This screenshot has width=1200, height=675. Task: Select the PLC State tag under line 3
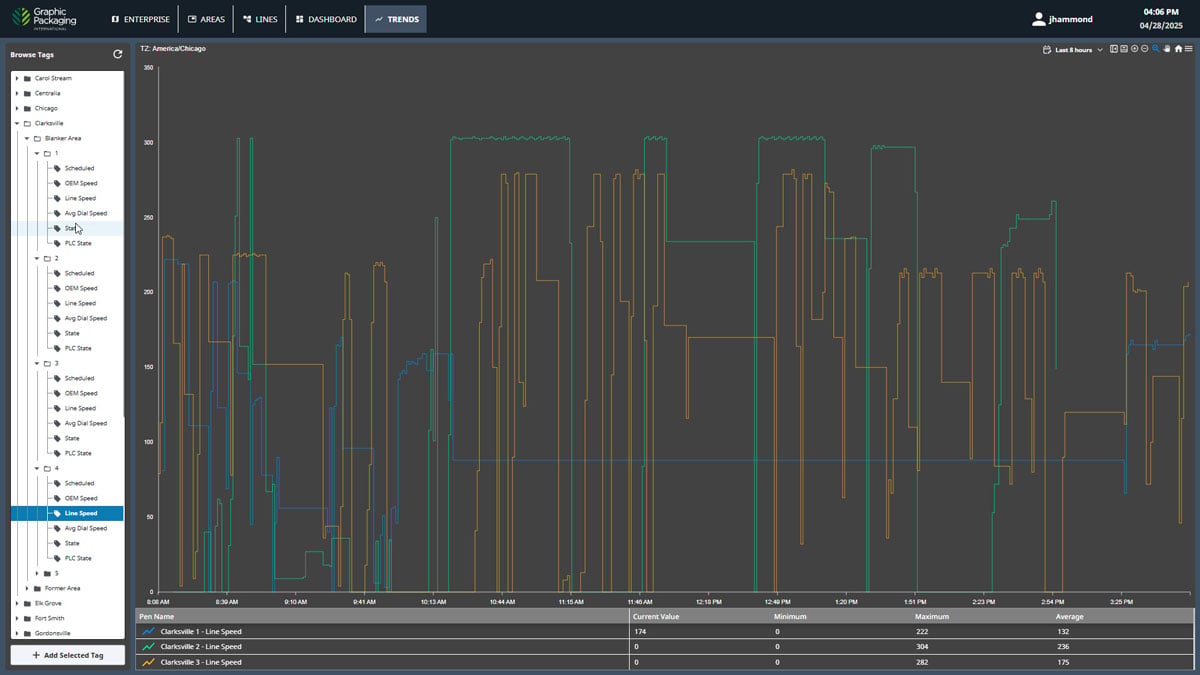point(78,453)
